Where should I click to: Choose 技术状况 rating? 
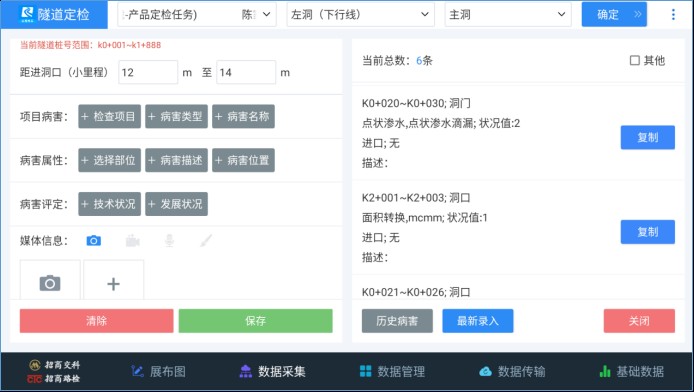point(109,204)
